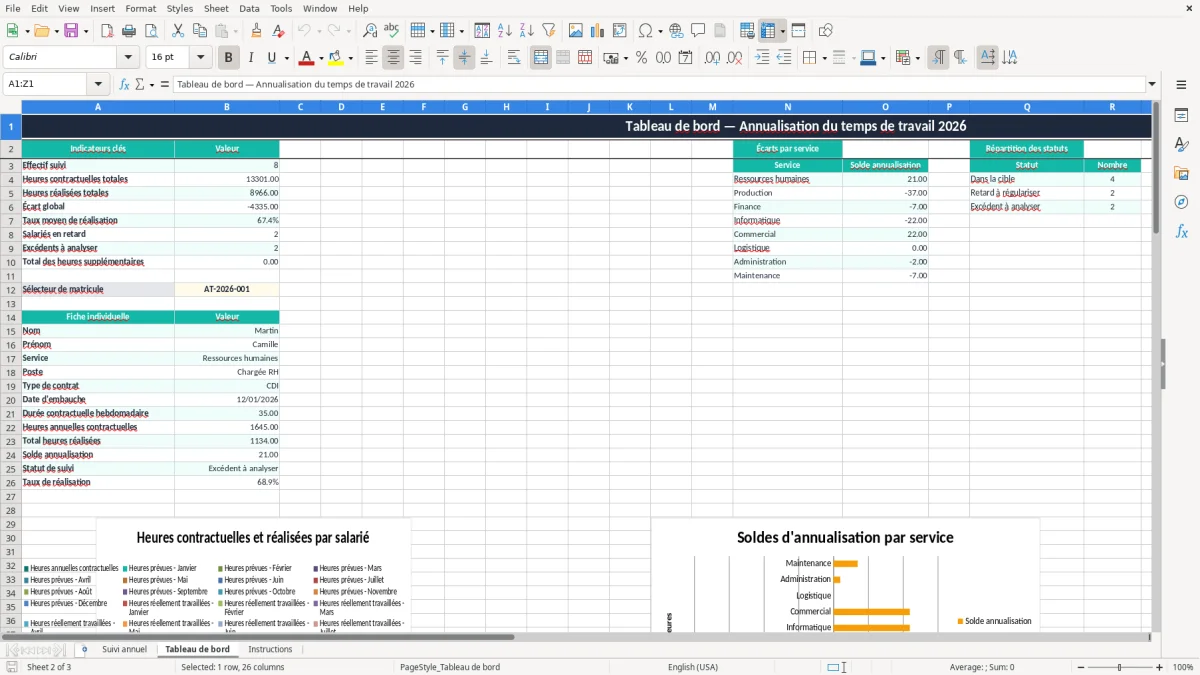Screen dimensions: 1200x675
Task: Click the English (USA) language status field
Action: pyautogui.click(x=693, y=667)
